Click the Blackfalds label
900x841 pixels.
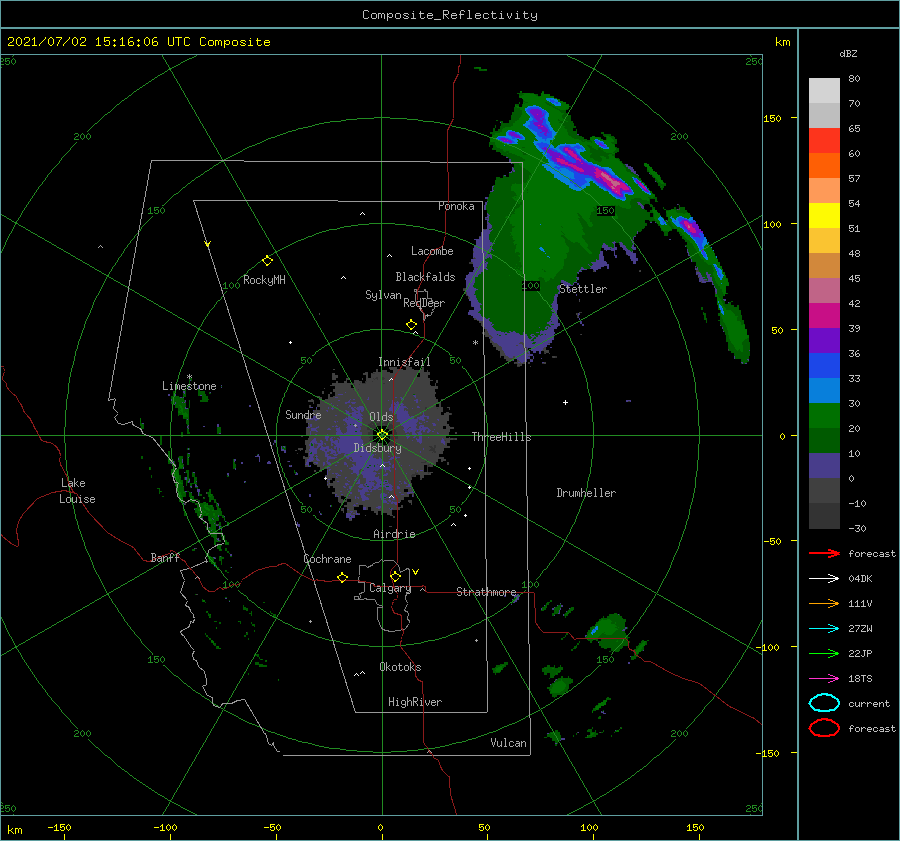pyautogui.click(x=425, y=277)
